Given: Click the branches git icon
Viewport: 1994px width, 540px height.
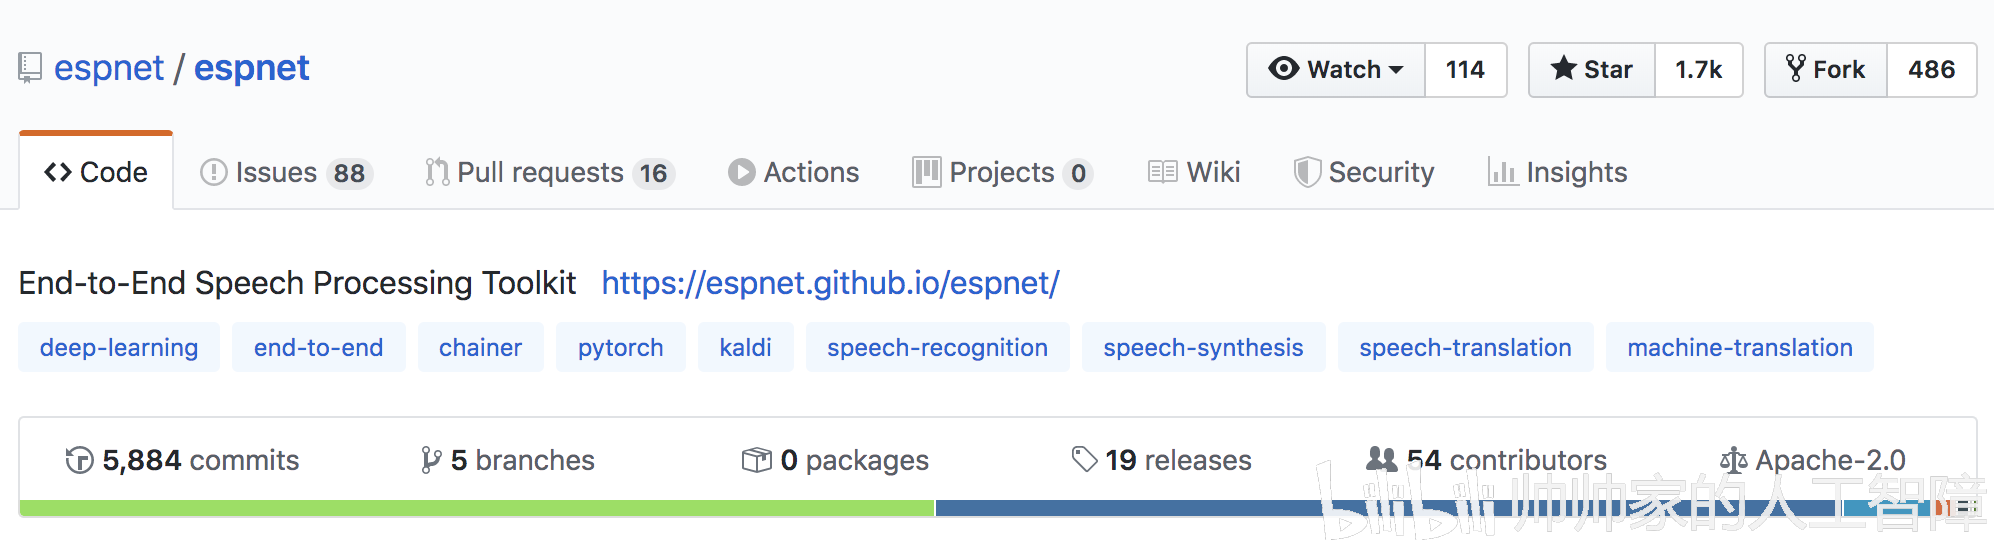Looking at the screenshot, I should tap(431, 460).
